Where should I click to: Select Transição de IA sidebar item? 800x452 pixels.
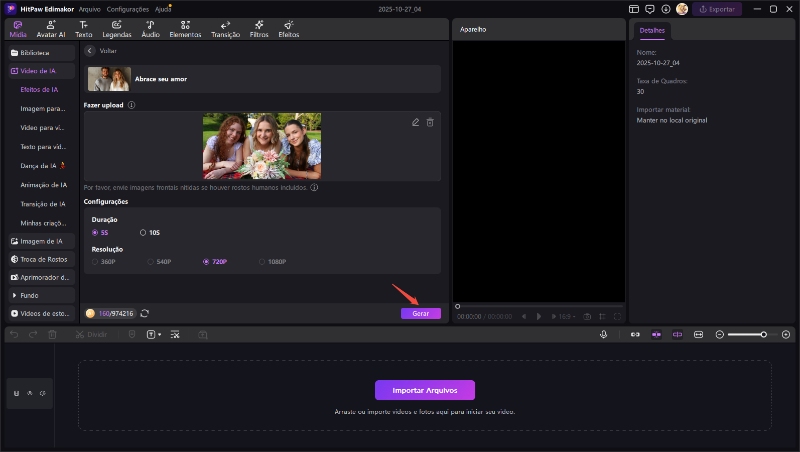[x=43, y=204]
